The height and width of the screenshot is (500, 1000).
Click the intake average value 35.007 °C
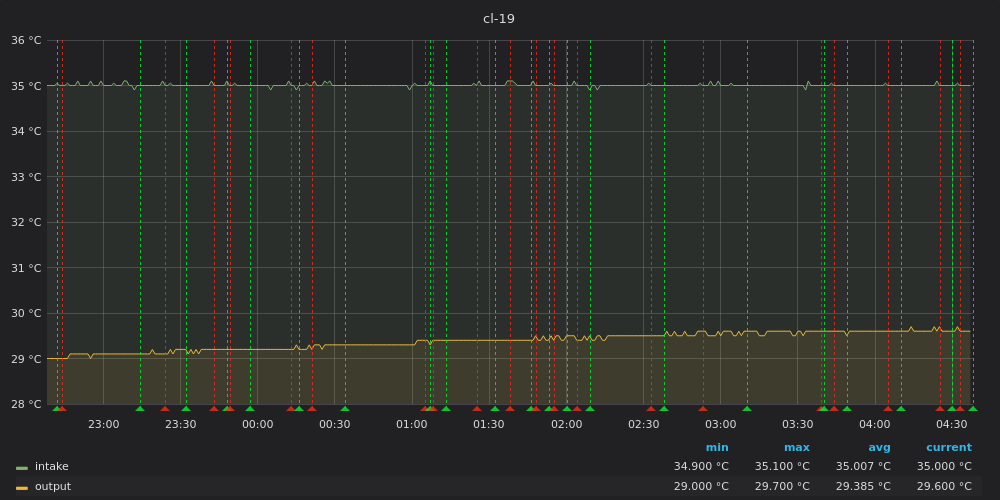862,467
